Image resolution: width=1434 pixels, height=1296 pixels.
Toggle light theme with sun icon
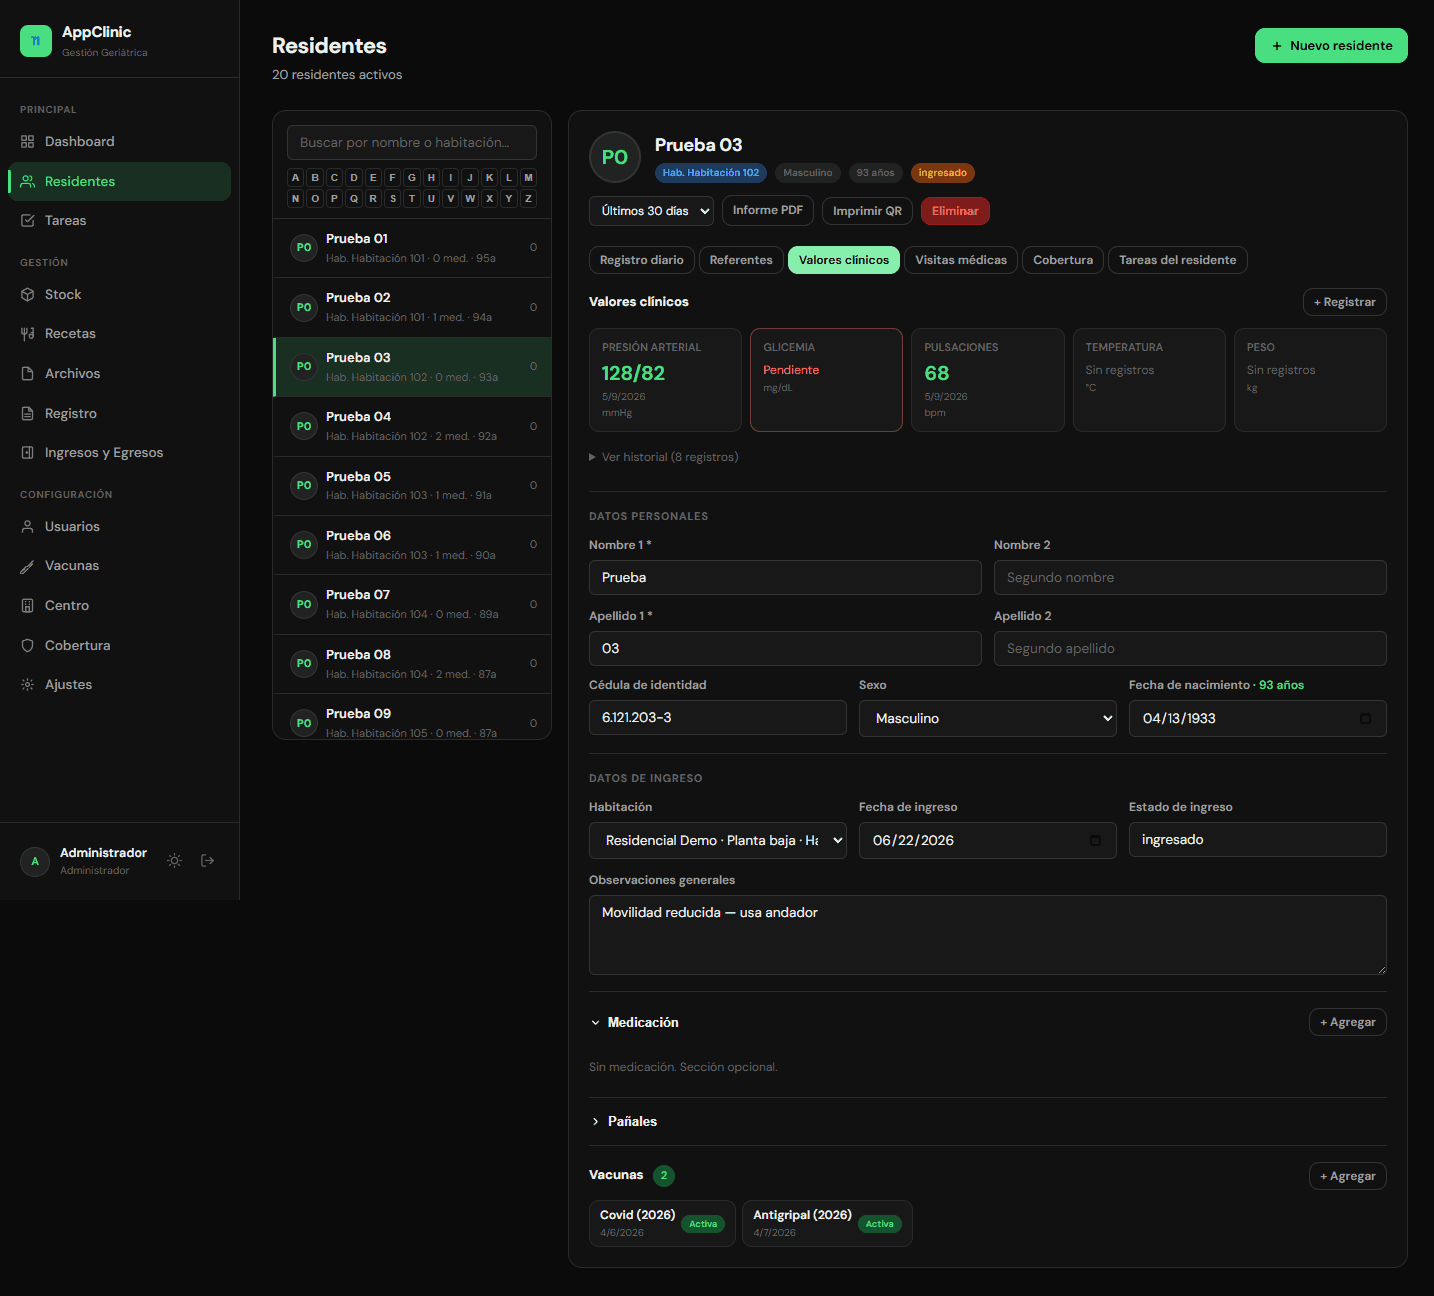(174, 861)
